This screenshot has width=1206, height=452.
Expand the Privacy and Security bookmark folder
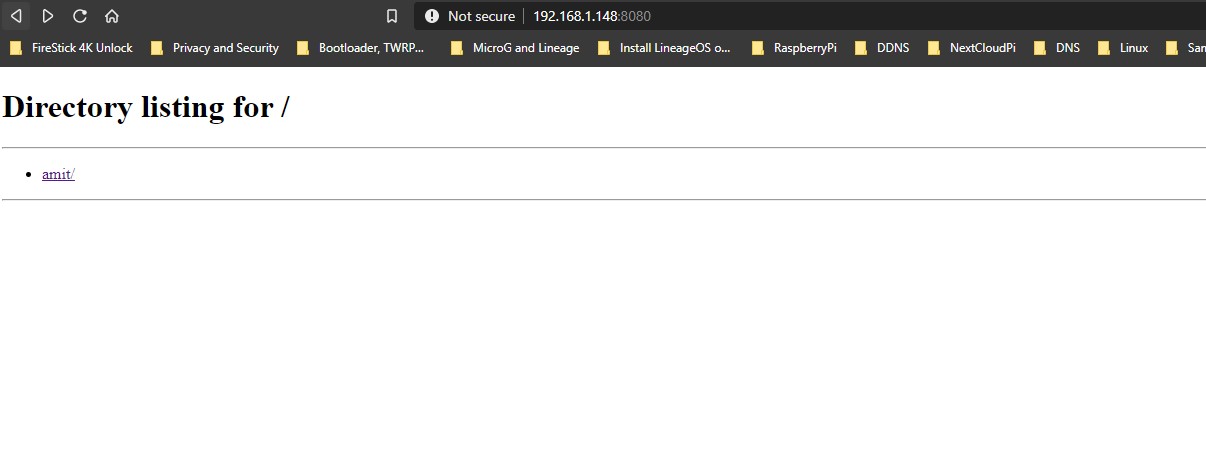click(215, 48)
